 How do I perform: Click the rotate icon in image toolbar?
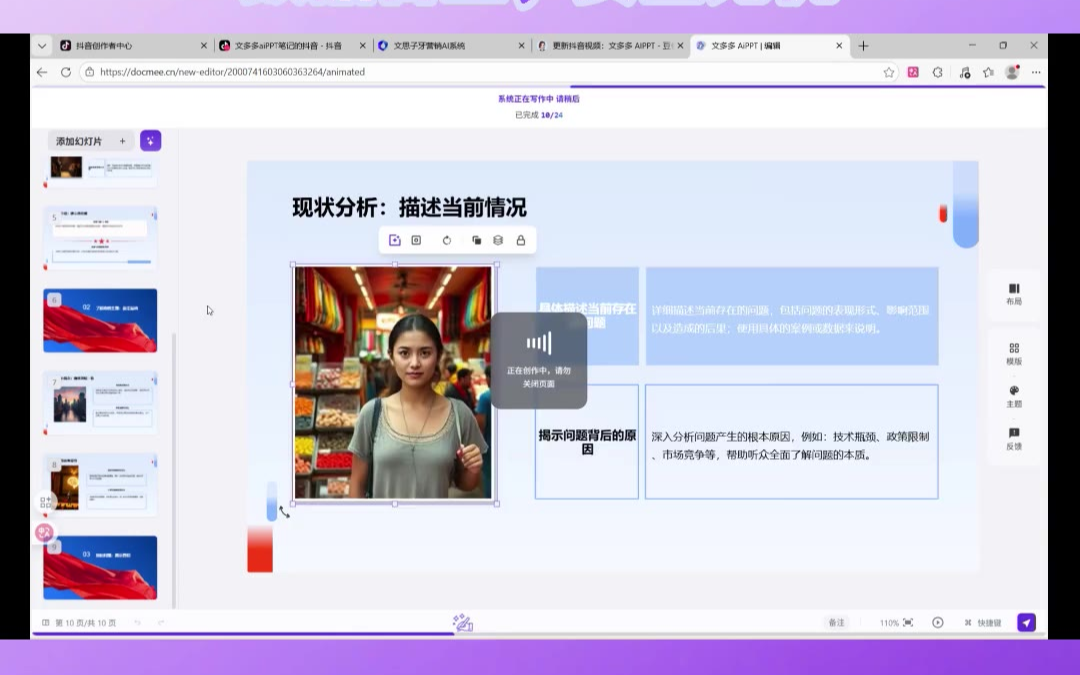447,240
